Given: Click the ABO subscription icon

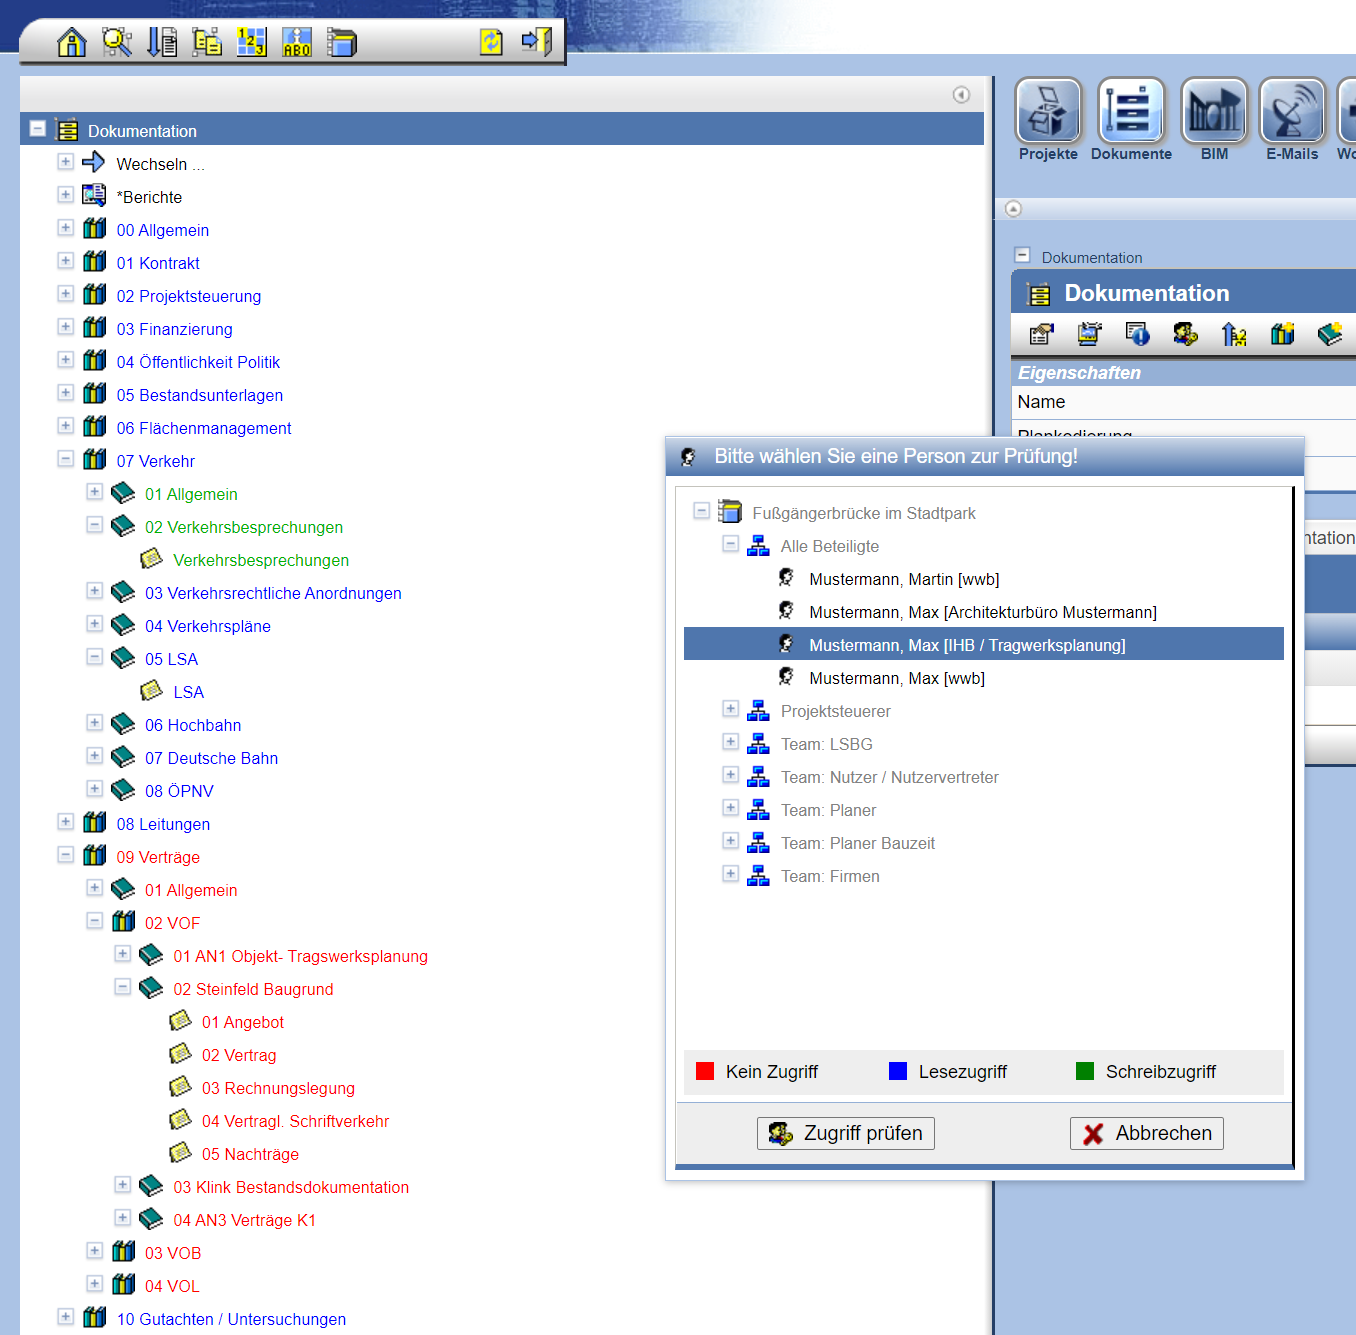Looking at the screenshot, I should click(x=297, y=42).
